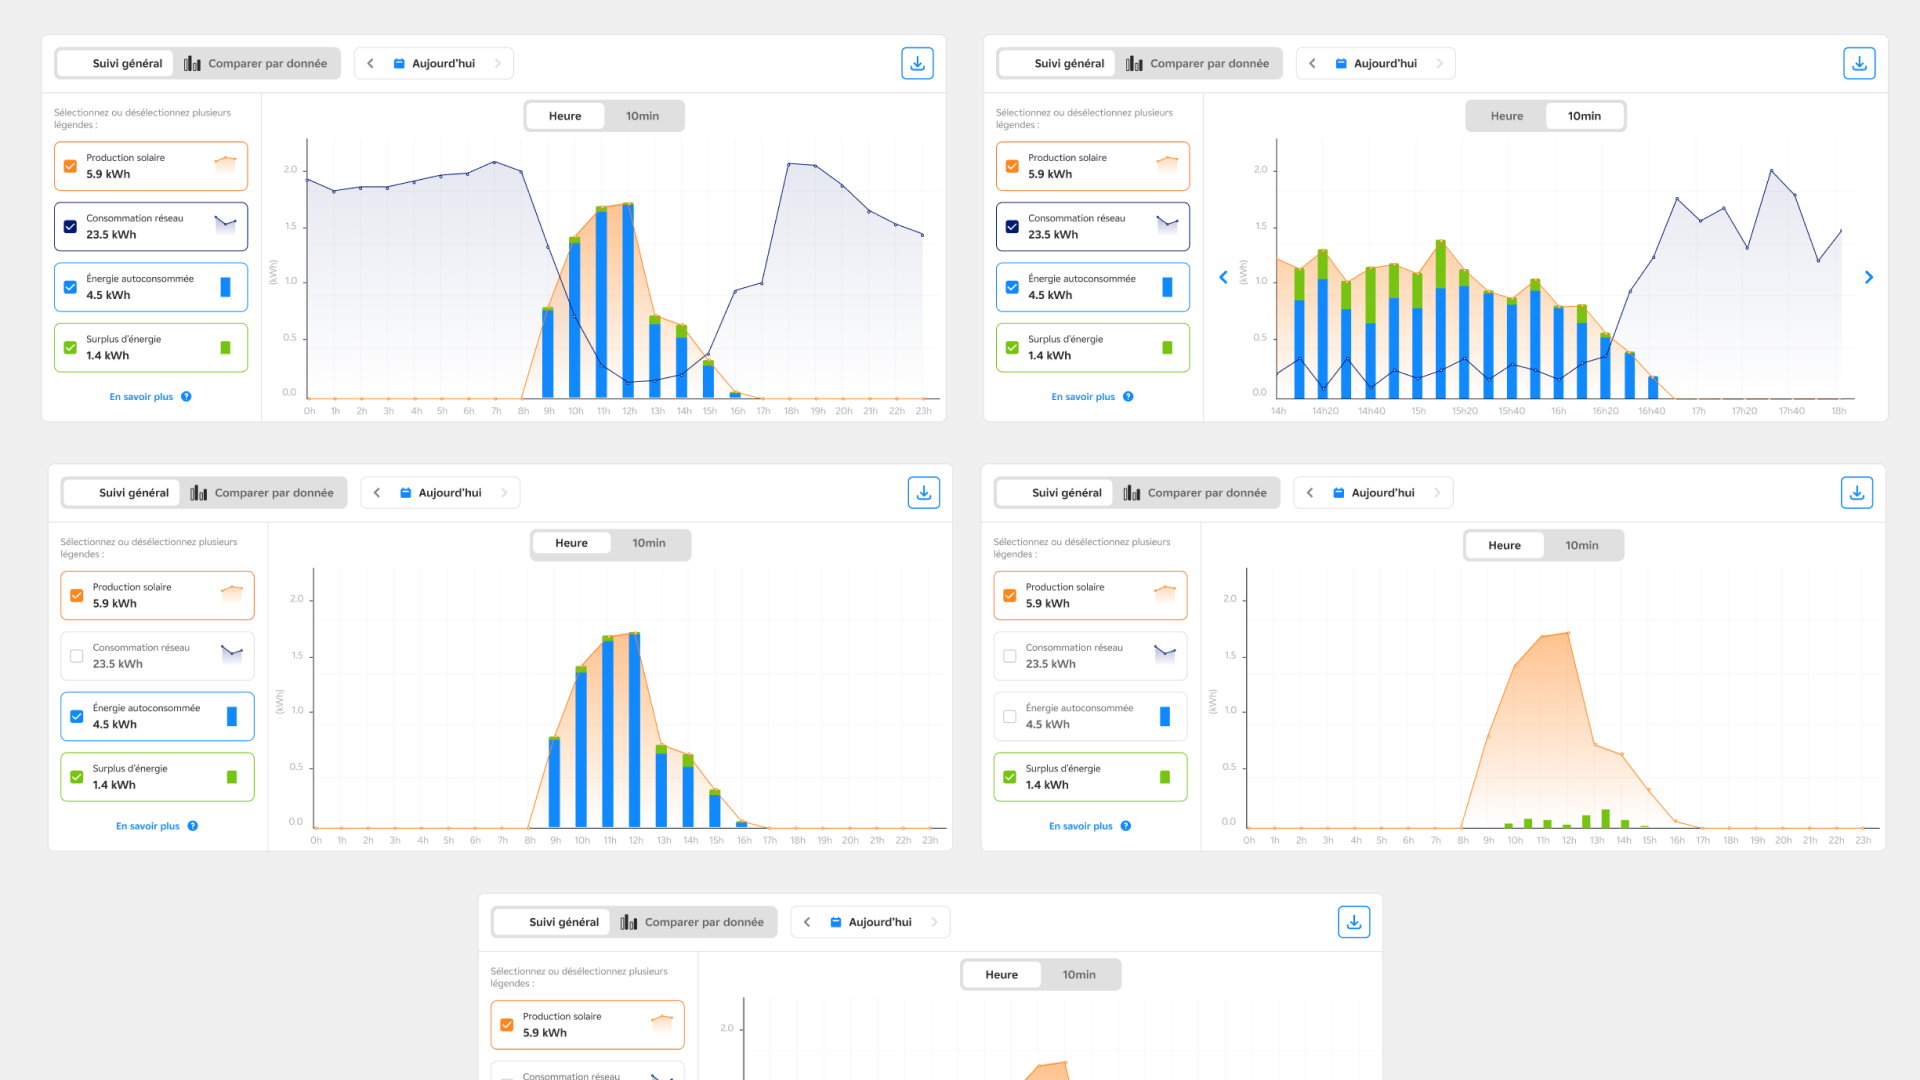The width and height of the screenshot is (1920, 1080).
Task: Click grid consumption line icon in top-left legend
Action: pos(226,224)
